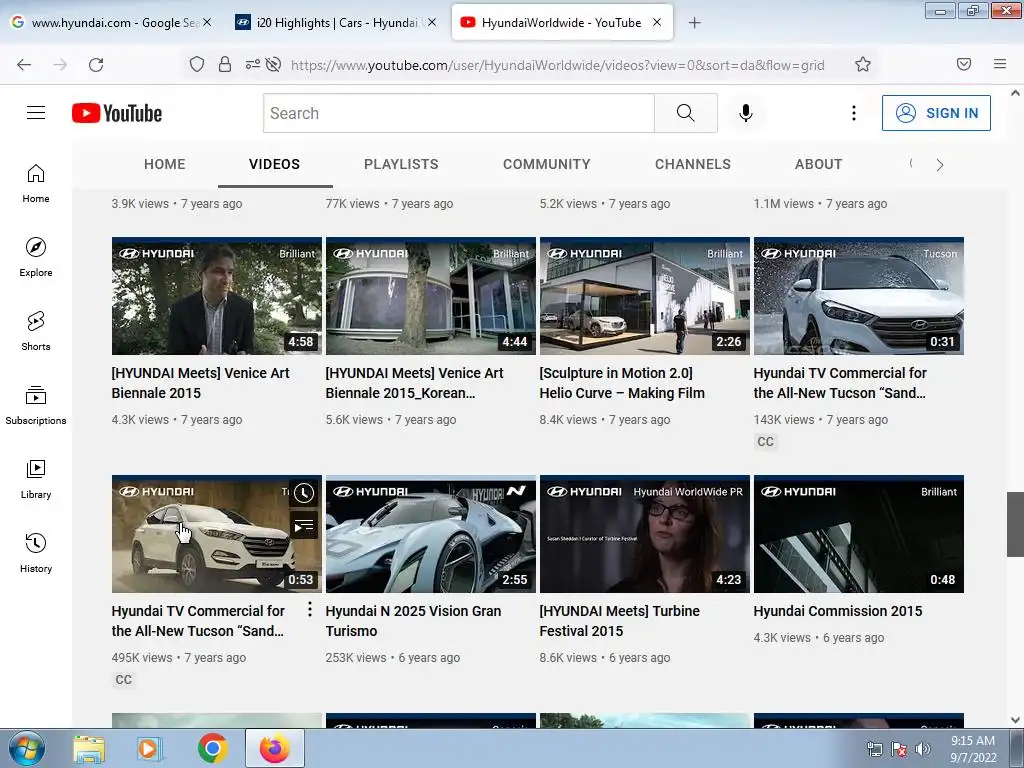
Task: Select the VIDEOS channel tab
Action: click(274, 164)
